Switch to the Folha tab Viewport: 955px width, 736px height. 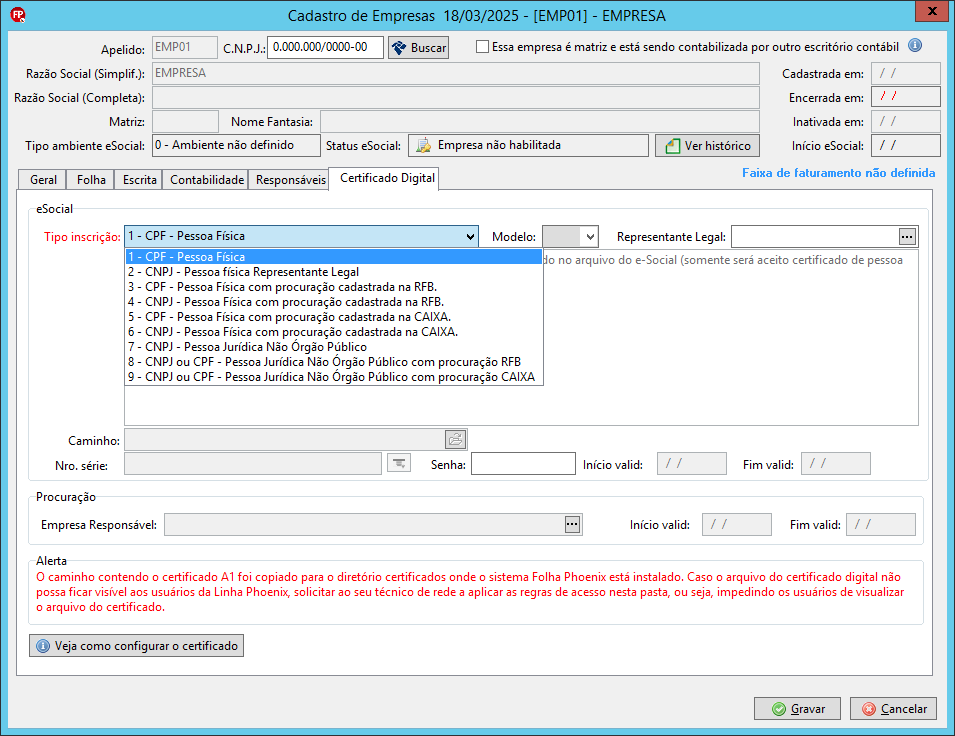tap(91, 180)
